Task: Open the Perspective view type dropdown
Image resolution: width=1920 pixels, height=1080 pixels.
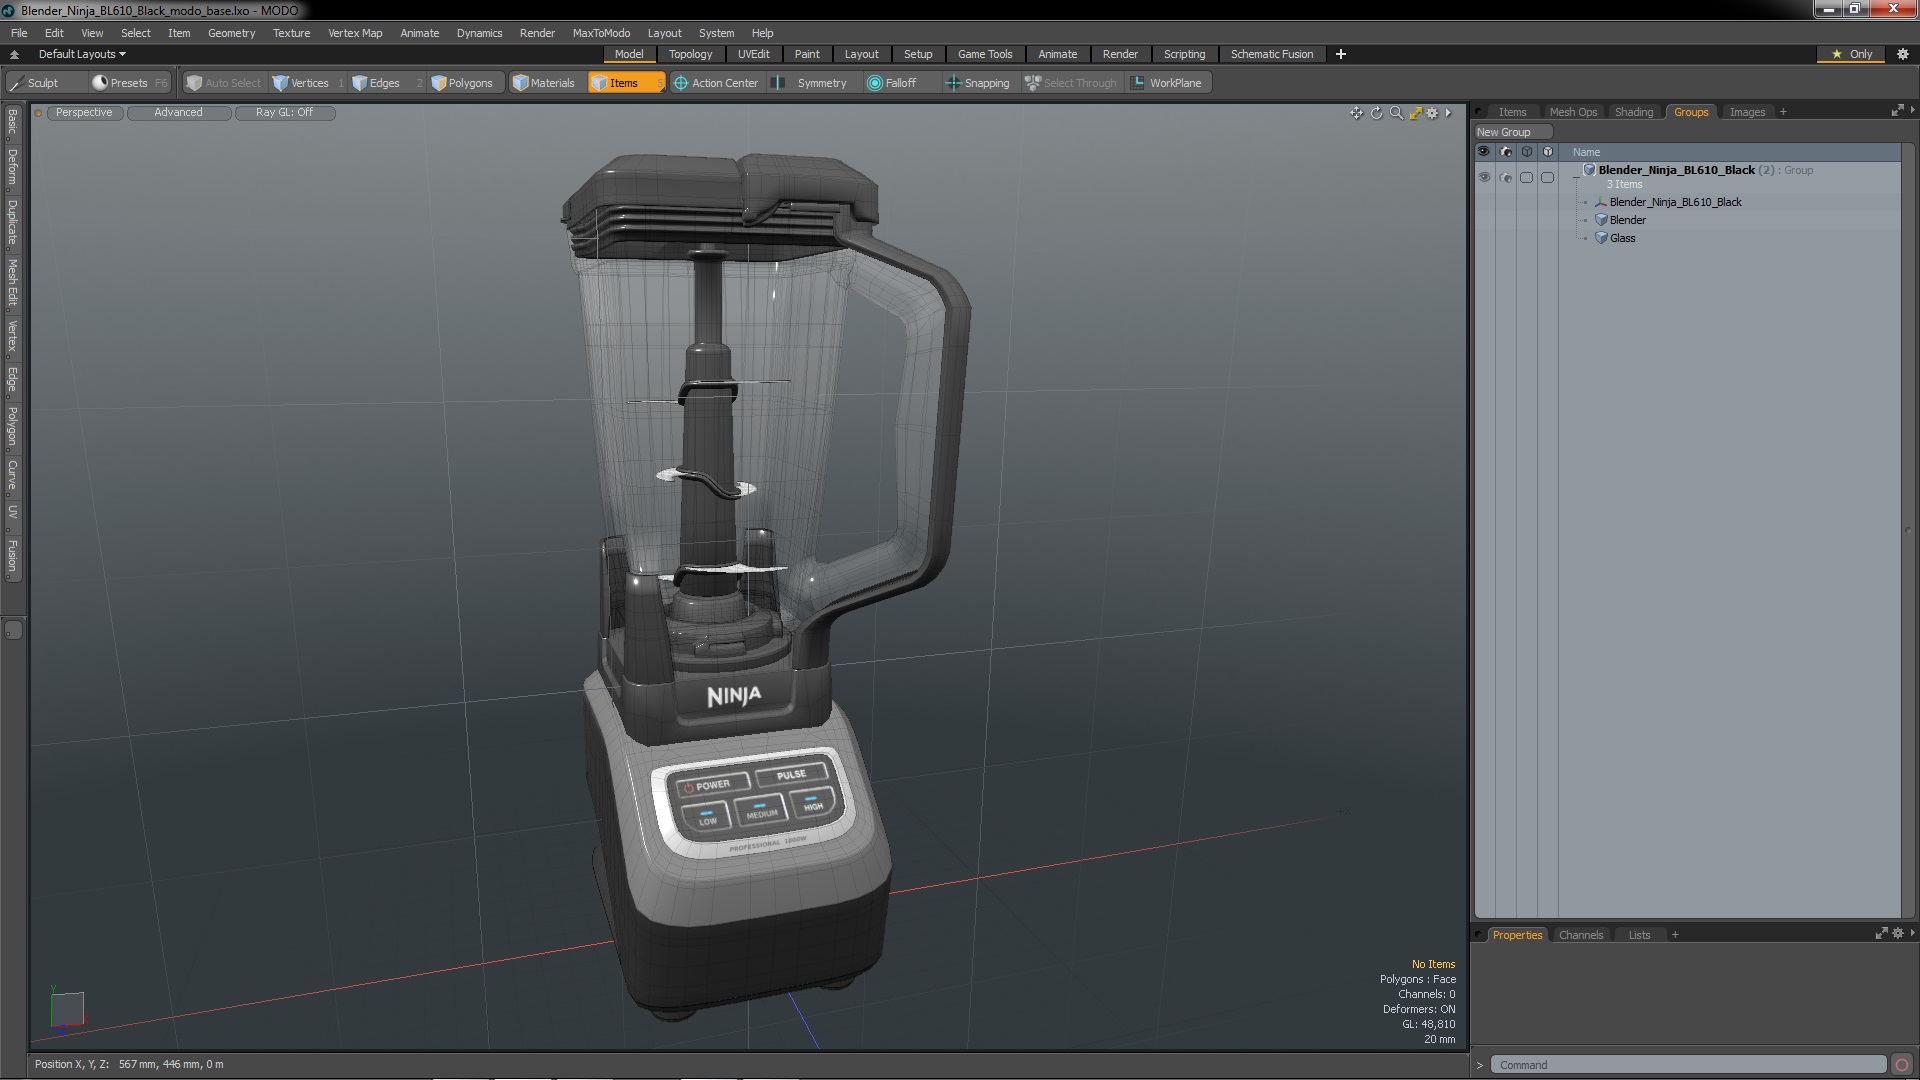Action: click(x=84, y=112)
